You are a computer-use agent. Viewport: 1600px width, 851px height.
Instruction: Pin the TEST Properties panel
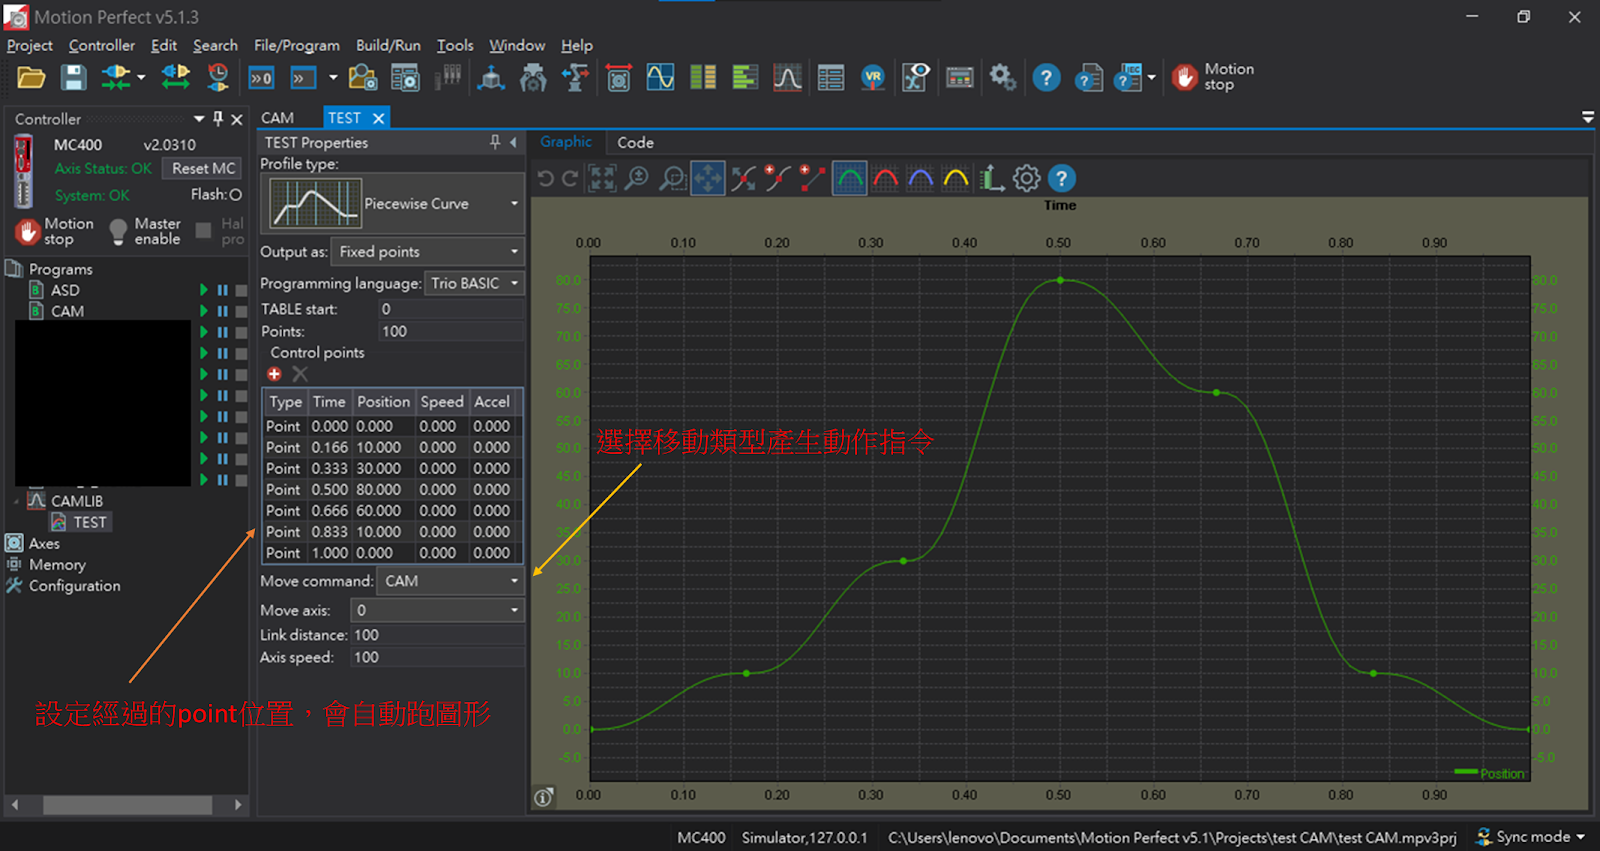point(495,142)
